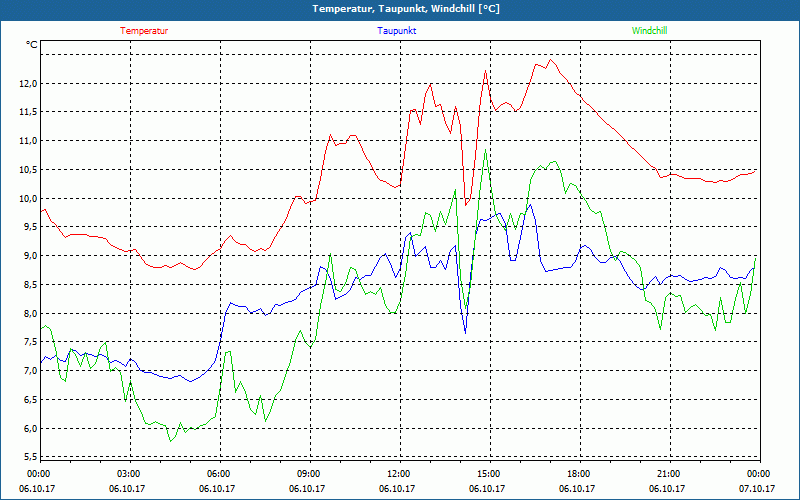Click the '11,0' y-axis value
The height and width of the screenshot is (500, 800).
pos(27,141)
